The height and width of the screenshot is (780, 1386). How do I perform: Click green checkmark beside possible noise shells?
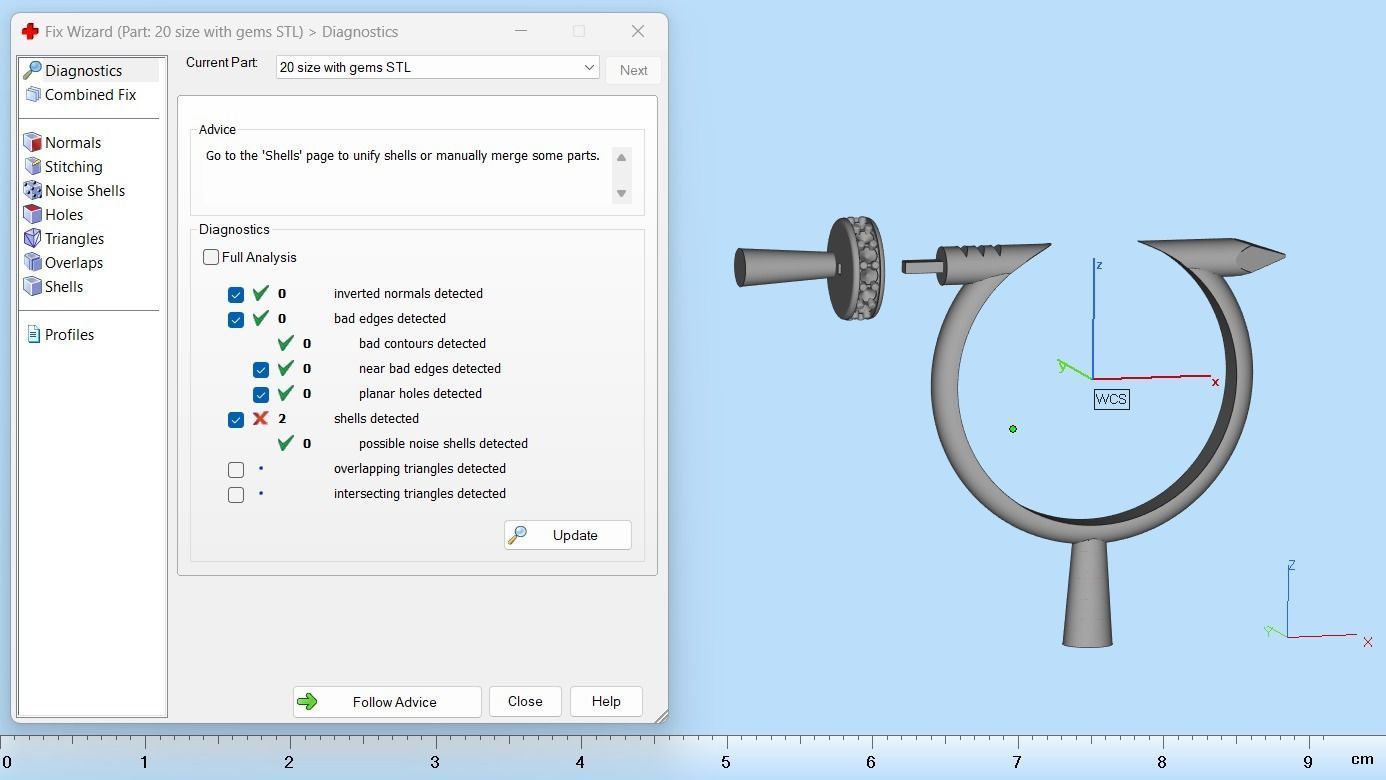tap(286, 443)
